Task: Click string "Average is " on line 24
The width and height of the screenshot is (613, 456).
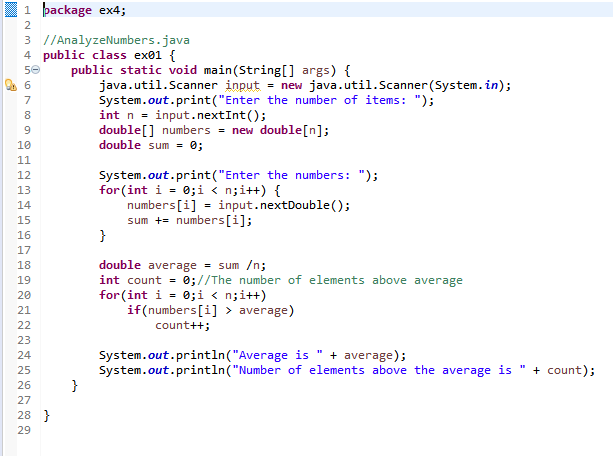Action: tap(278, 355)
